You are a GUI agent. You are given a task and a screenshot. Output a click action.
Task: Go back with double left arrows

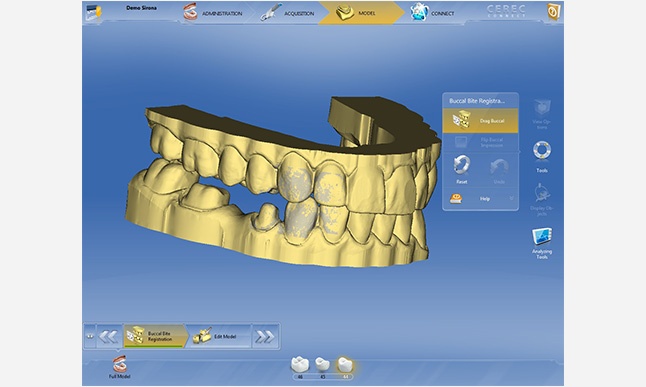[x=109, y=337]
